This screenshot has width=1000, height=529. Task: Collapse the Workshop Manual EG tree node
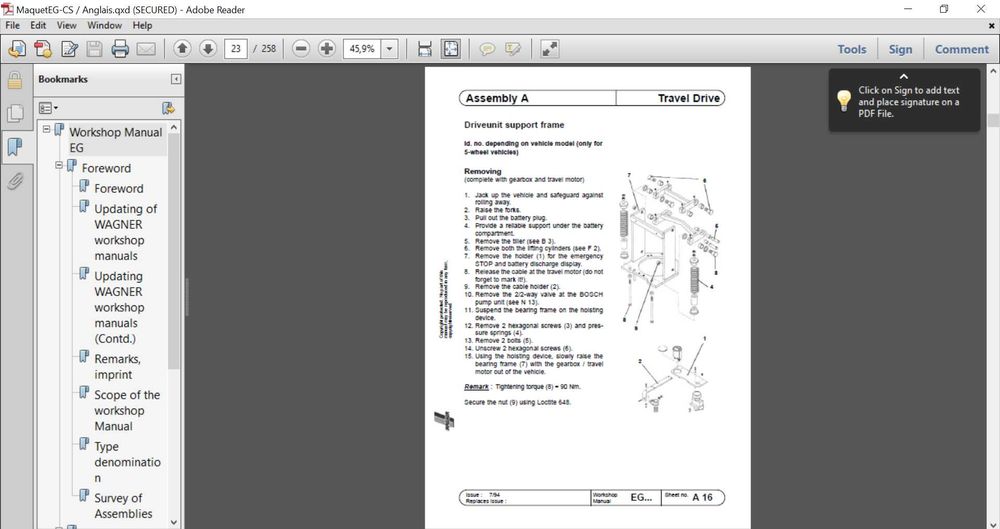(x=47, y=129)
